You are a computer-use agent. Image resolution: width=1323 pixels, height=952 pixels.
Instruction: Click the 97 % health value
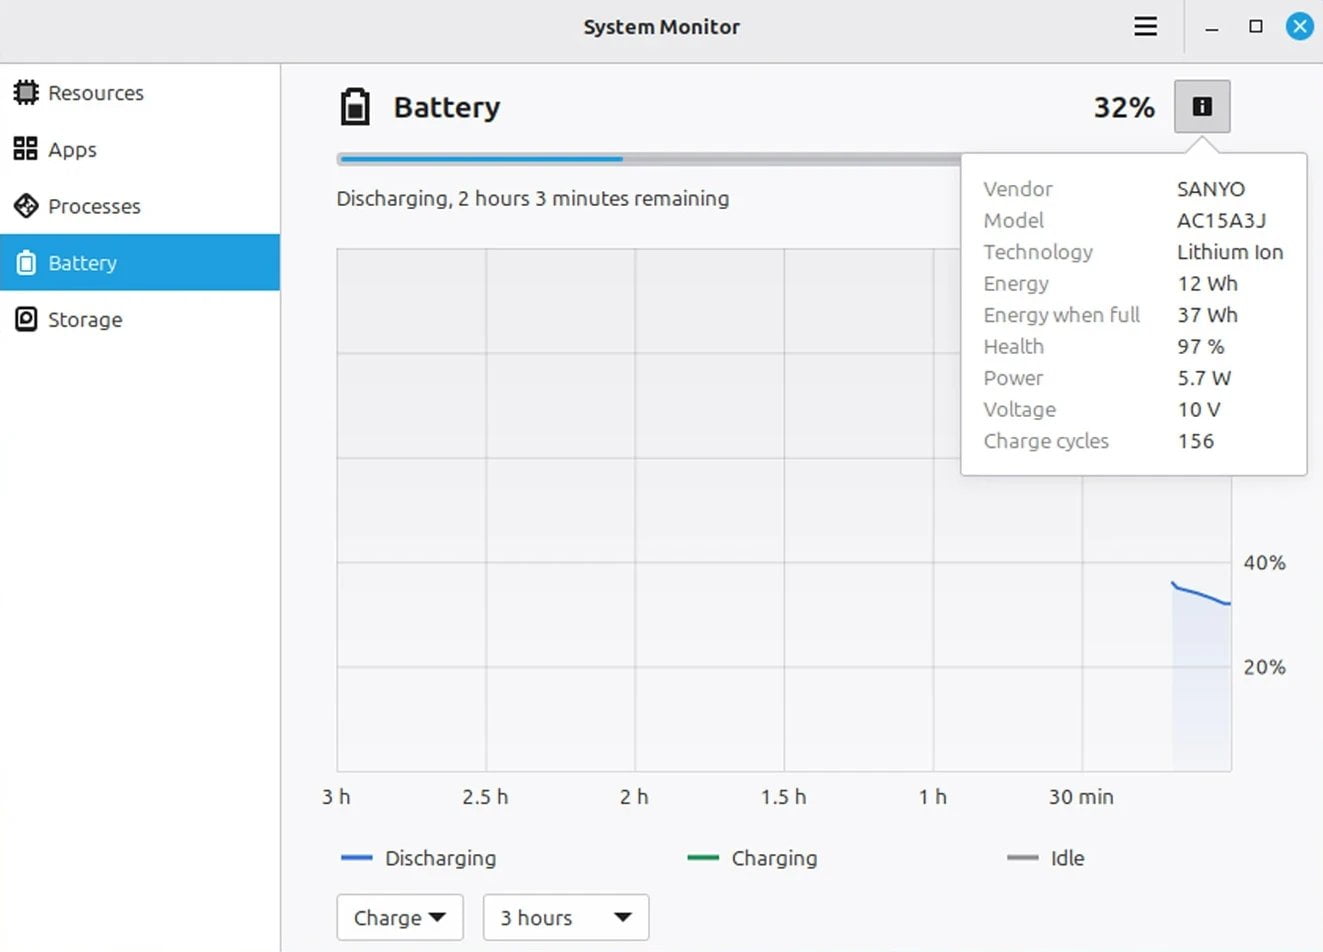click(x=1201, y=346)
